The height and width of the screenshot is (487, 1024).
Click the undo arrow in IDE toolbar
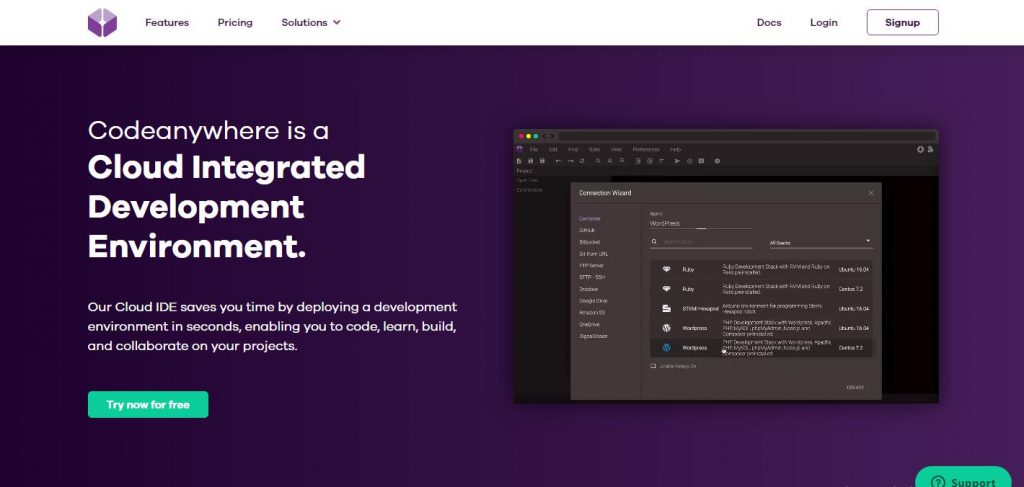[558, 161]
